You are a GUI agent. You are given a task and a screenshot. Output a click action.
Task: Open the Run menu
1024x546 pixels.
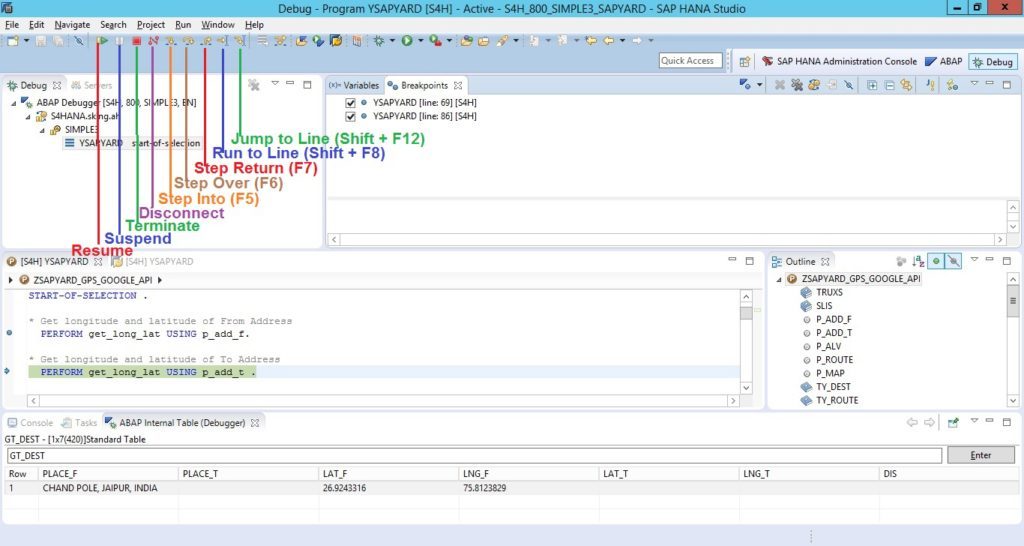pyautogui.click(x=183, y=25)
